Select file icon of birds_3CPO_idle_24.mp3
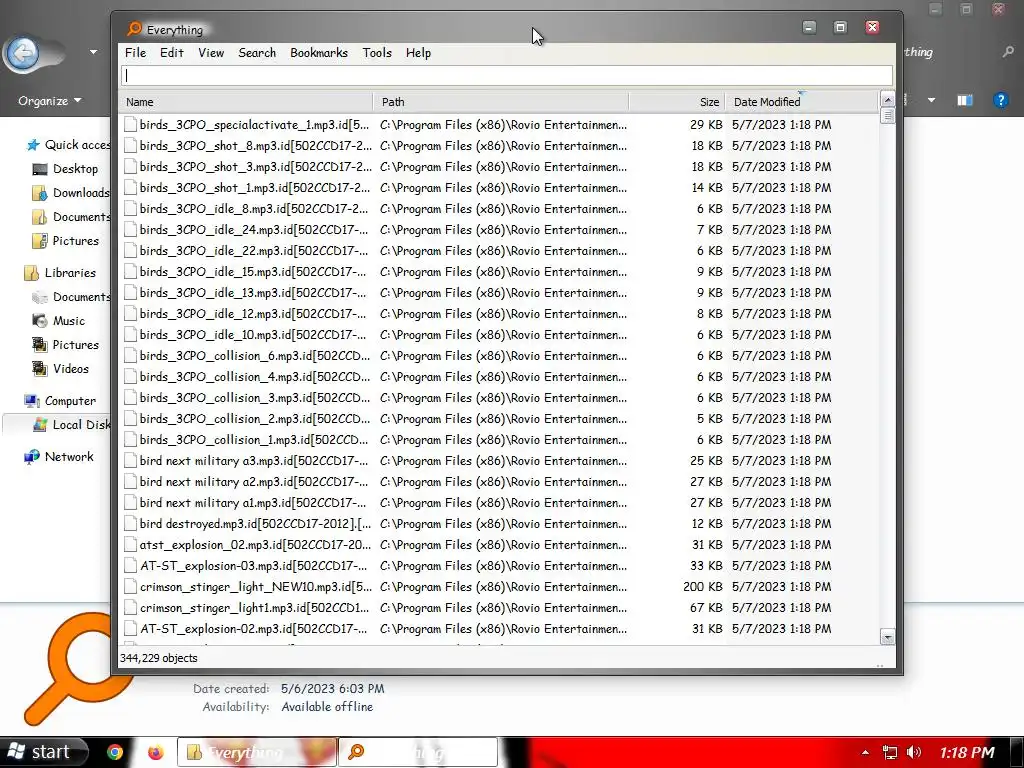Screen dimensions: 1024x768 (130, 230)
